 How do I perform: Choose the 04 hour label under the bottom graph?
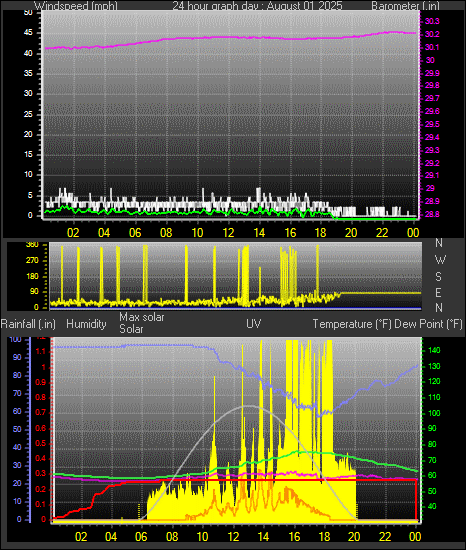tap(111, 537)
